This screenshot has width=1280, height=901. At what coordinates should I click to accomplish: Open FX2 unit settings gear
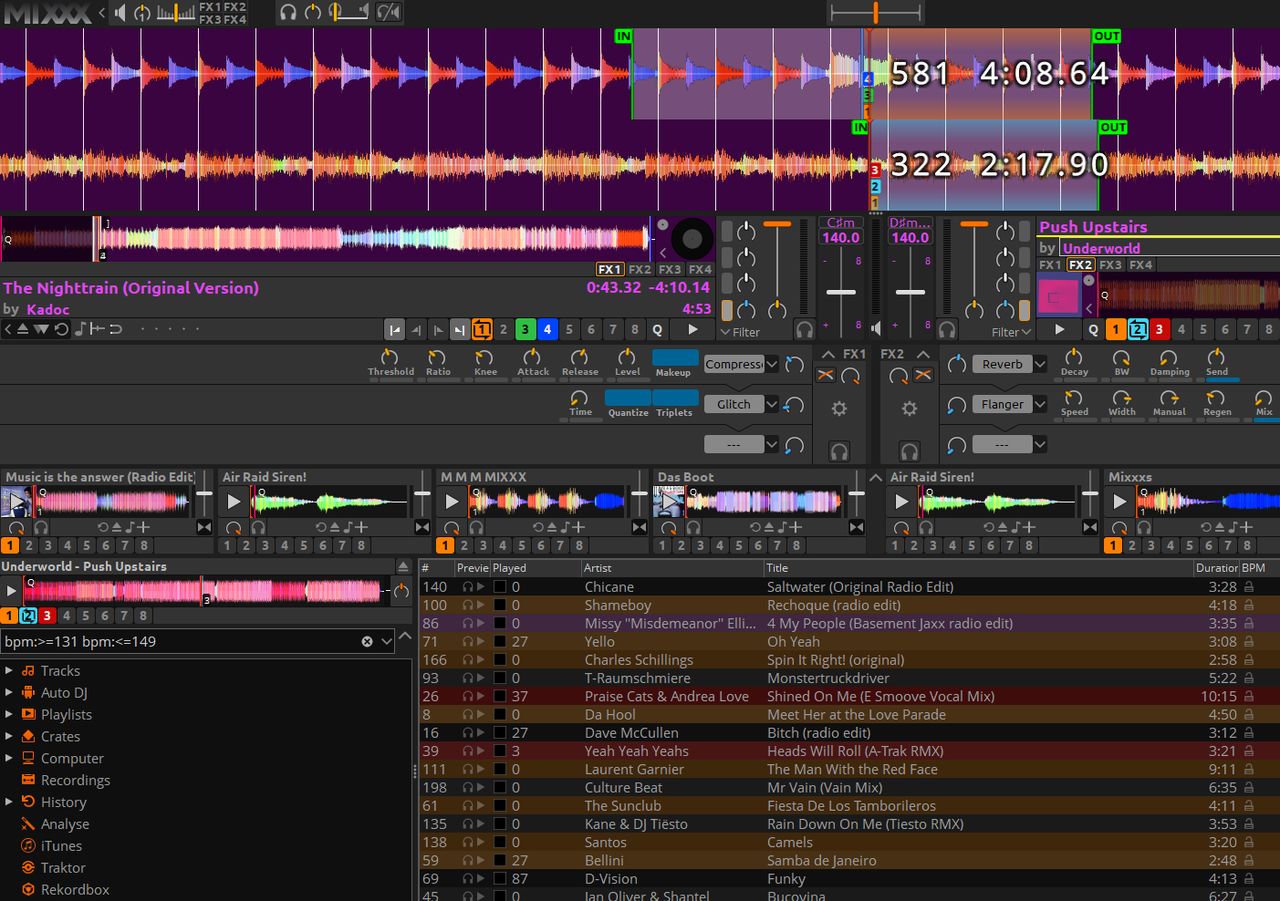[909, 408]
